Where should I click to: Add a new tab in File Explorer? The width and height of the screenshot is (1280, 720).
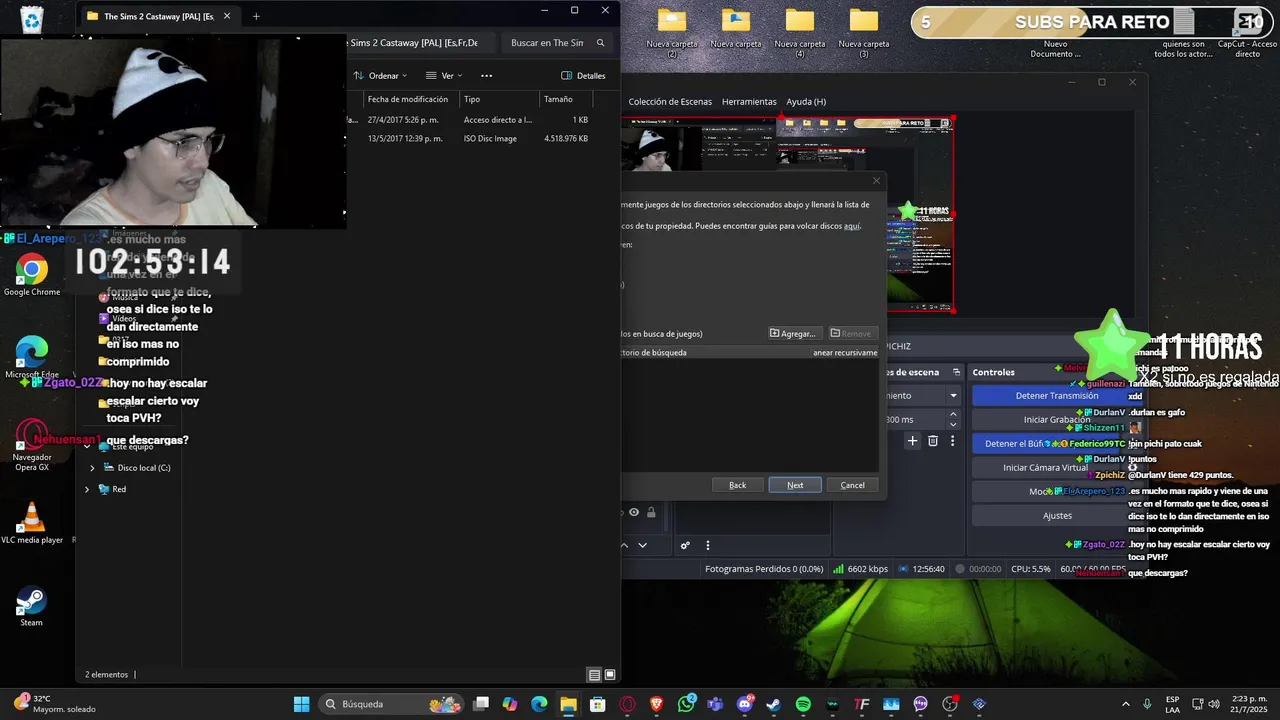point(256,16)
